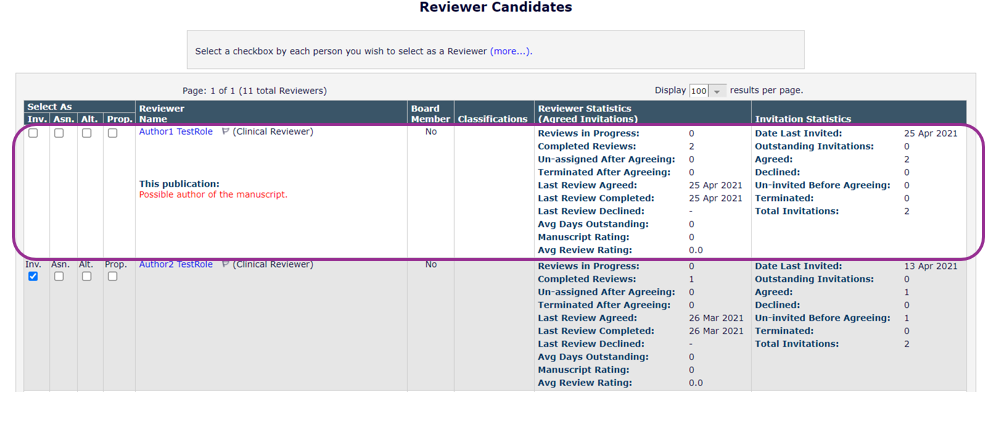This screenshot has height=429, width=996.
Task: Click the flag icon beside Author2 TestRole
Action: click(x=225, y=265)
